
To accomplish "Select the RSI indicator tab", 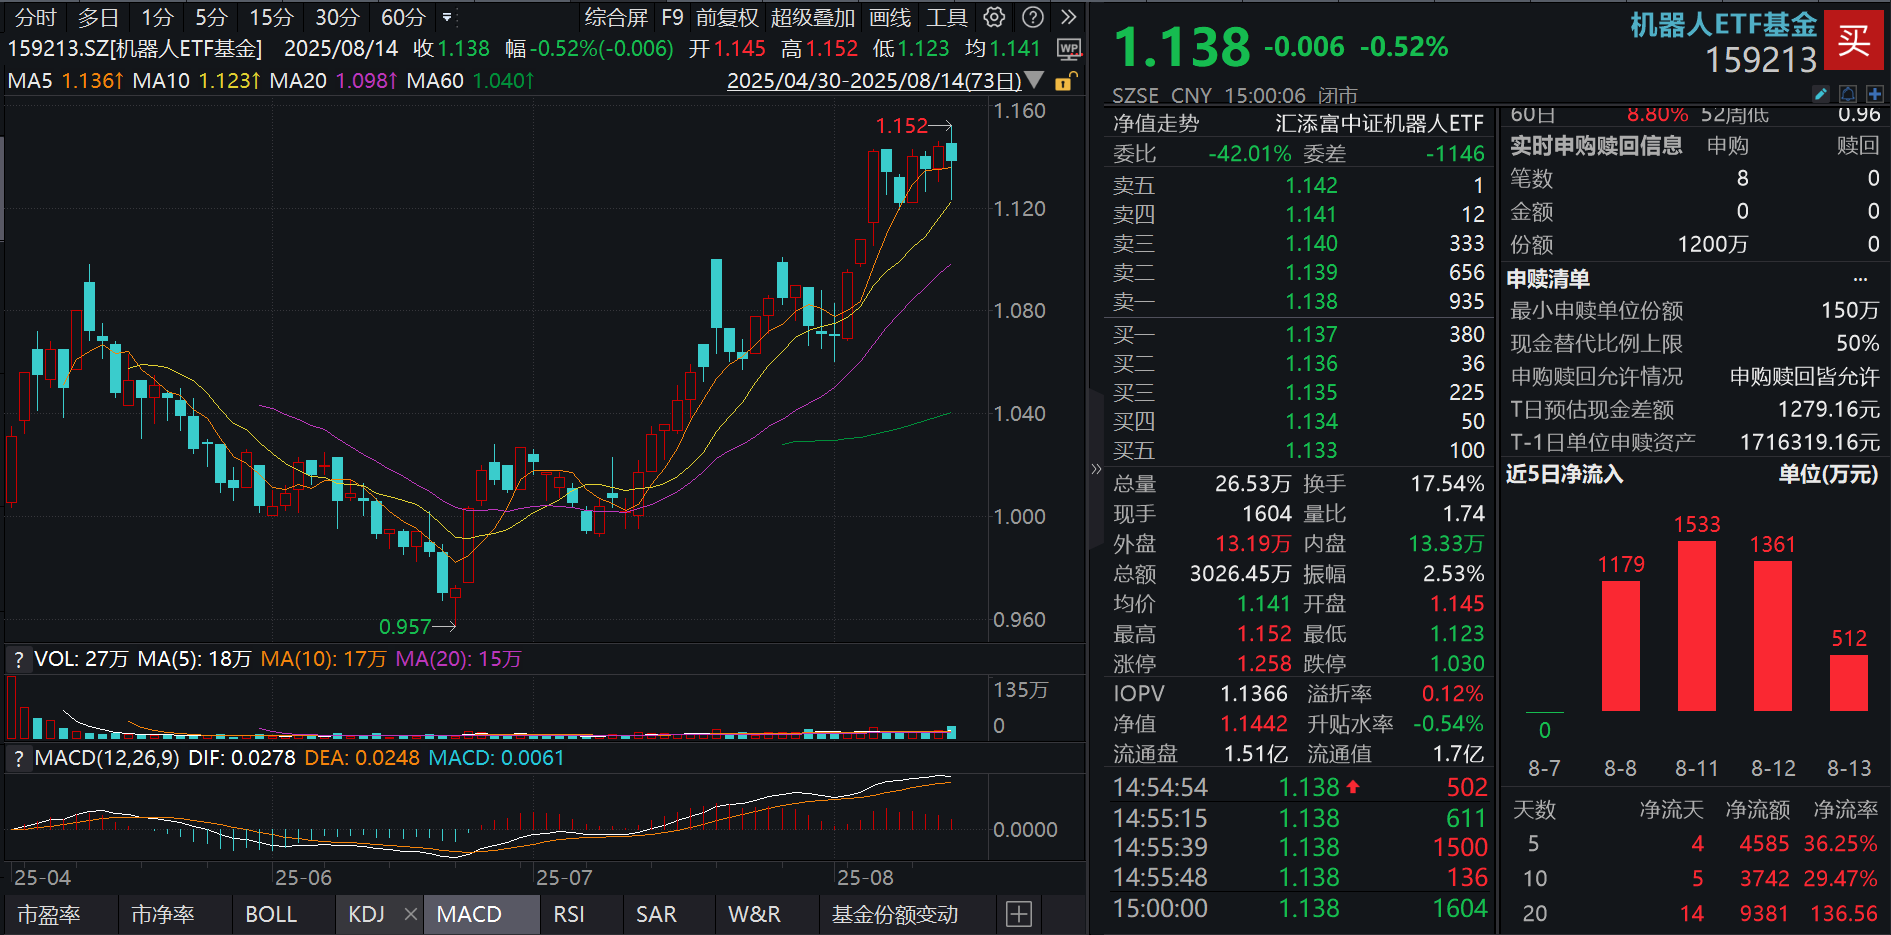I will pos(569,914).
